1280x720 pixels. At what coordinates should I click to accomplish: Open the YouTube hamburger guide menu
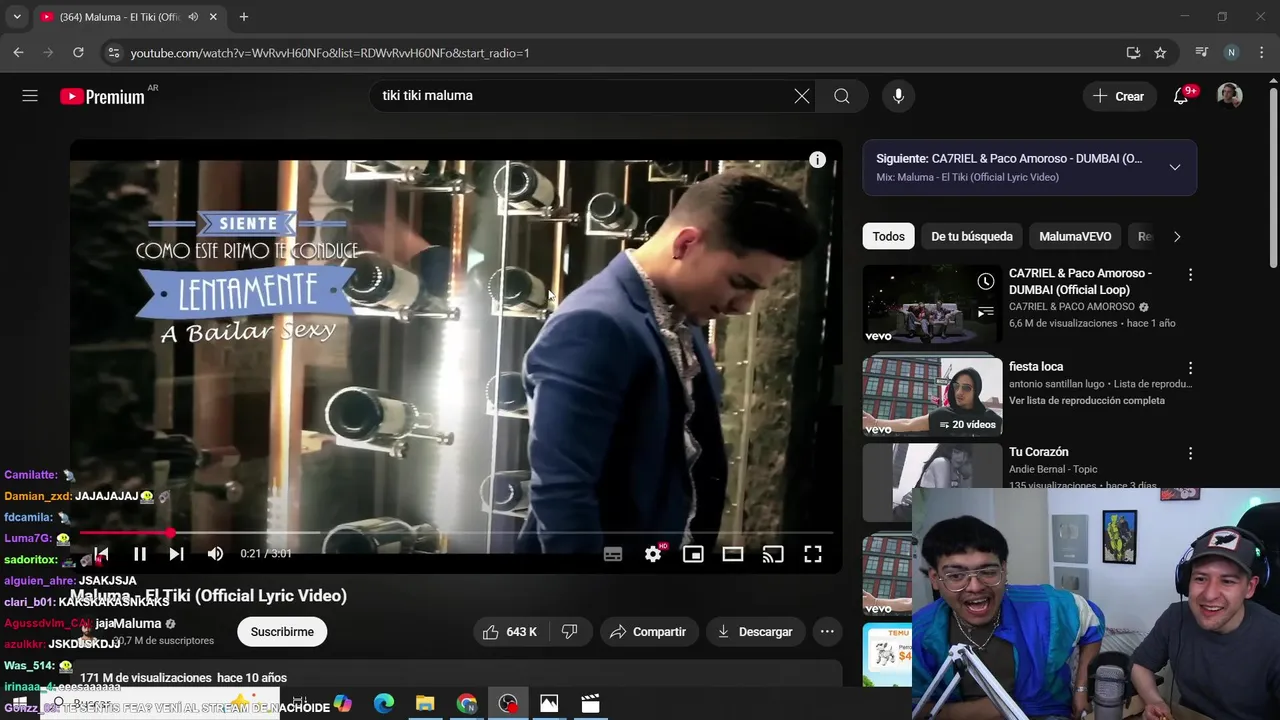[x=30, y=96]
